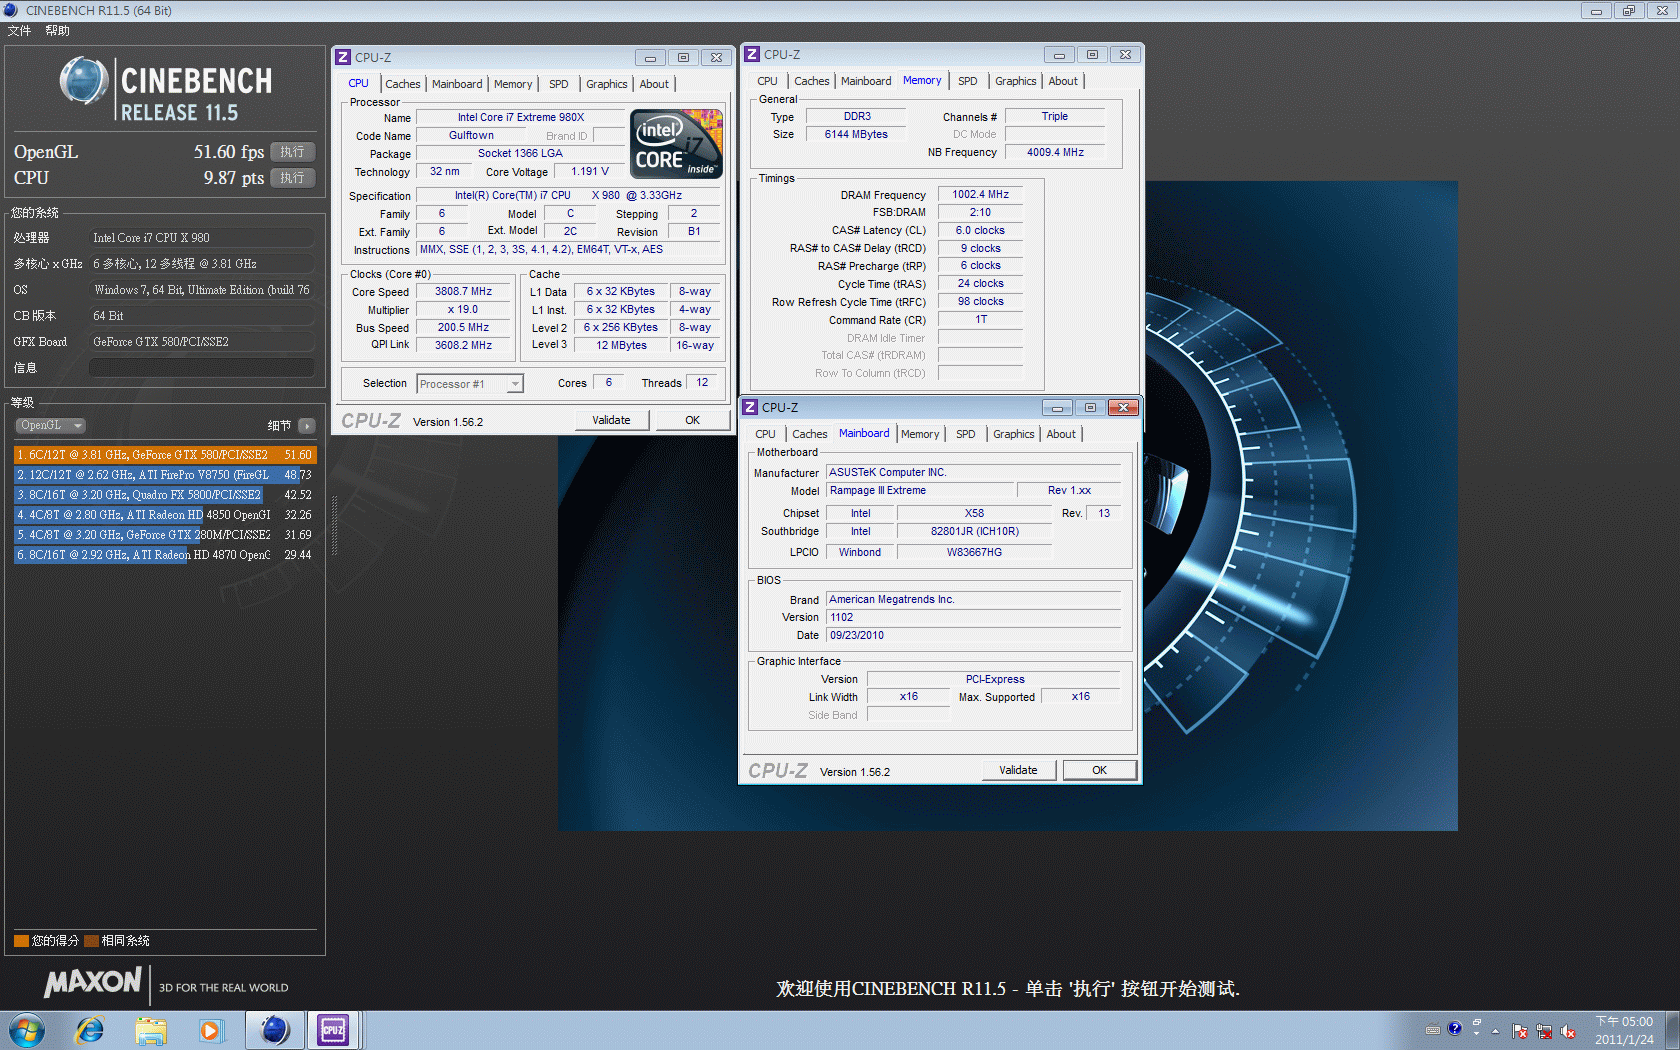Click the Windows Start orb
1680x1050 pixels.
coord(27,1030)
